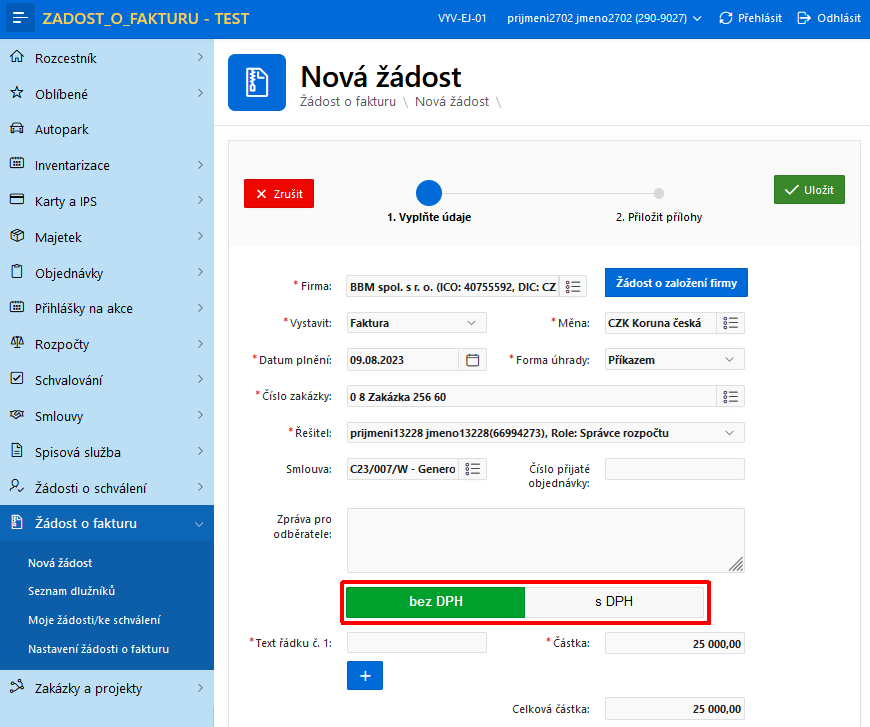The height and width of the screenshot is (727, 870).
Task: Expand the Forma úhrady dropdown
Action: (x=675, y=360)
